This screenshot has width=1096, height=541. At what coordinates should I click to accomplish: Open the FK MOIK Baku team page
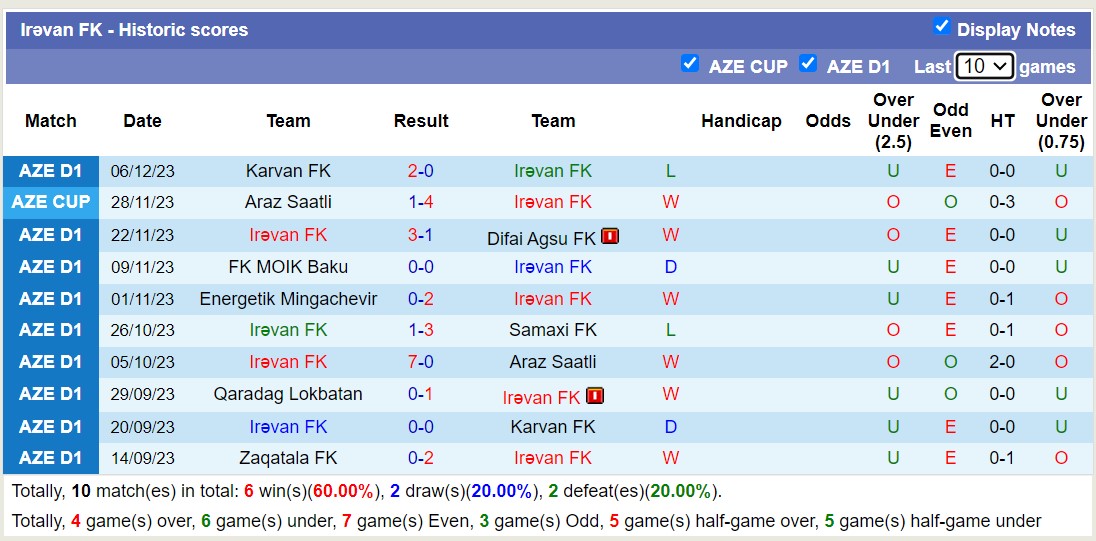click(288, 267)
